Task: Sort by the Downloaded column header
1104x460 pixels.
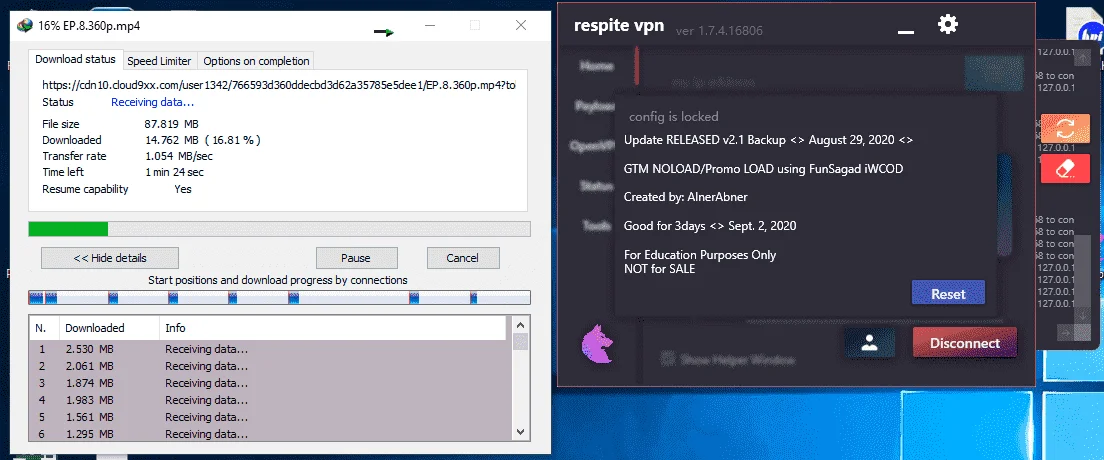Action: click(x=109, y=328)
